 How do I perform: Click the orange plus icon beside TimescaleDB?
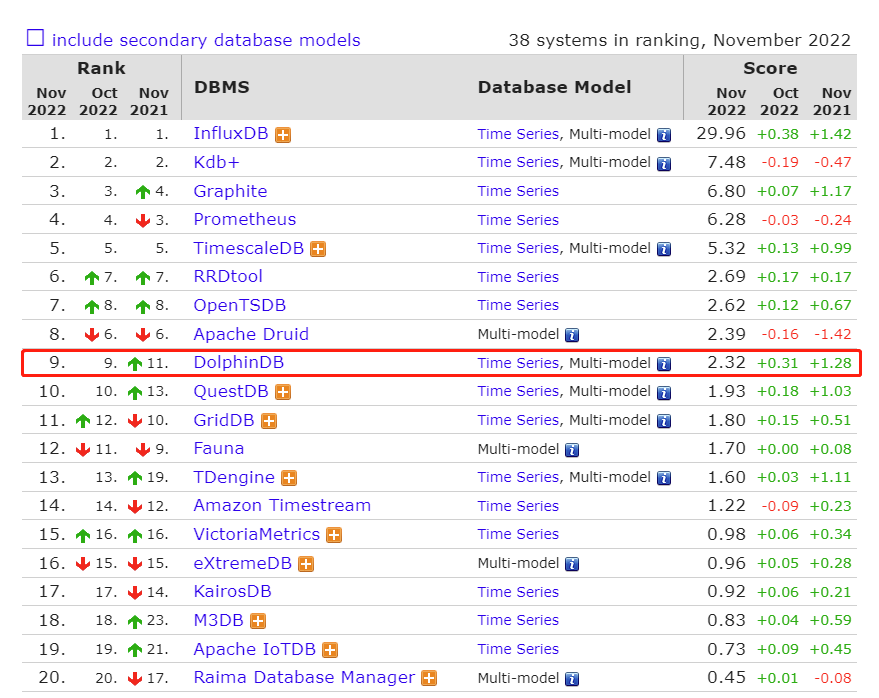(318, 249)
